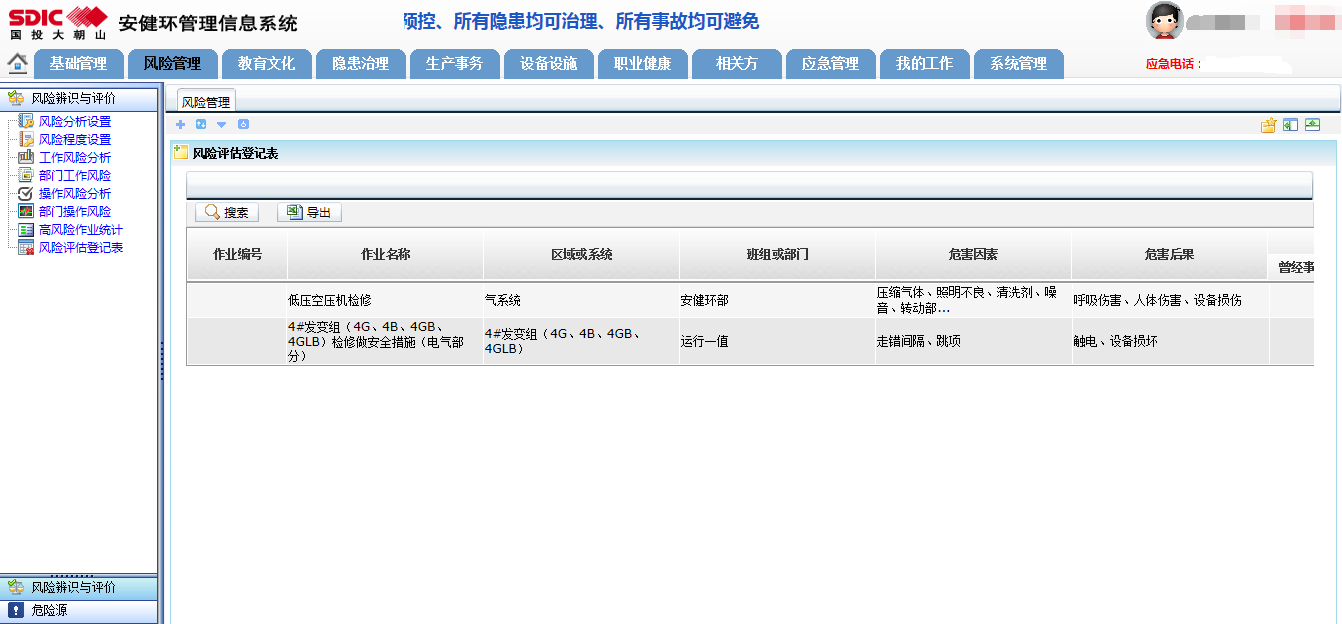The height and width of the screenshot is (624, 1342).
Task: Select 高风险作业统计 in the sidebar tree
Action: point(80,229)
